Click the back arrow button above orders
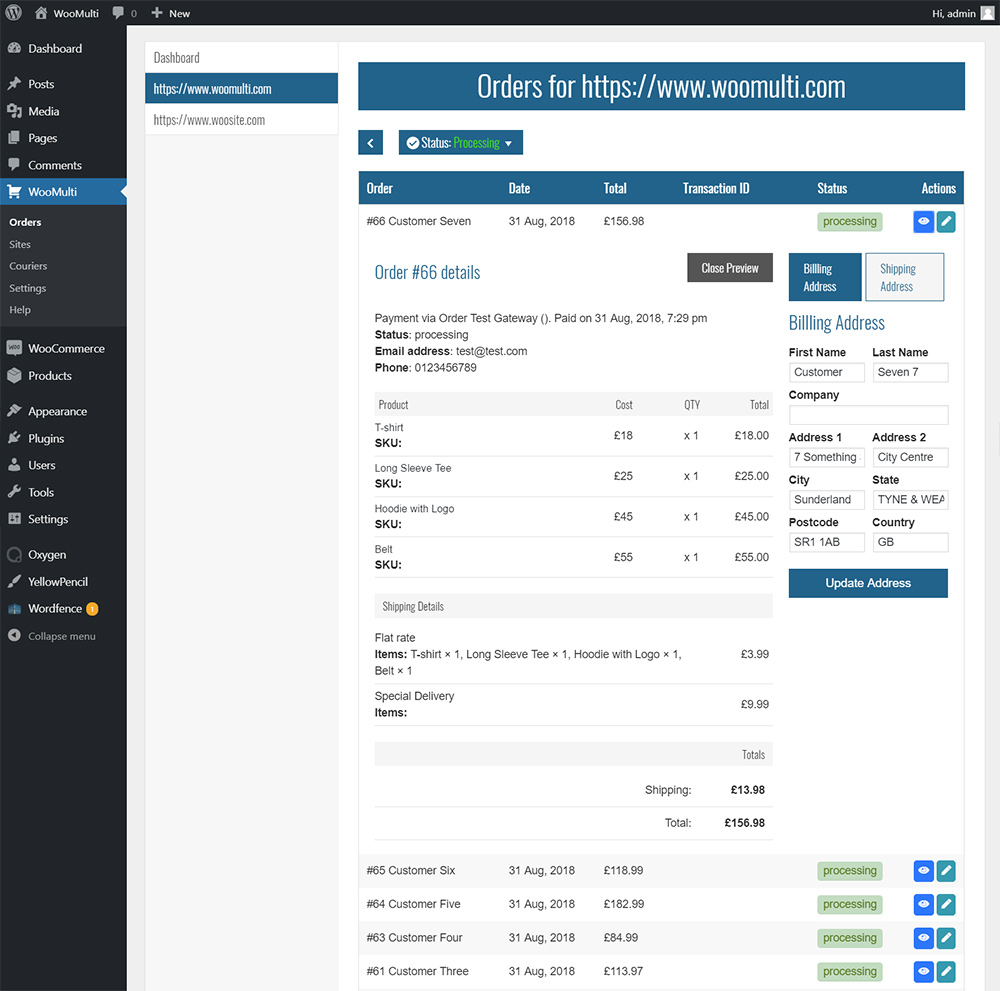This screenshot has width=1000, height=991. [x=370, y=143]
